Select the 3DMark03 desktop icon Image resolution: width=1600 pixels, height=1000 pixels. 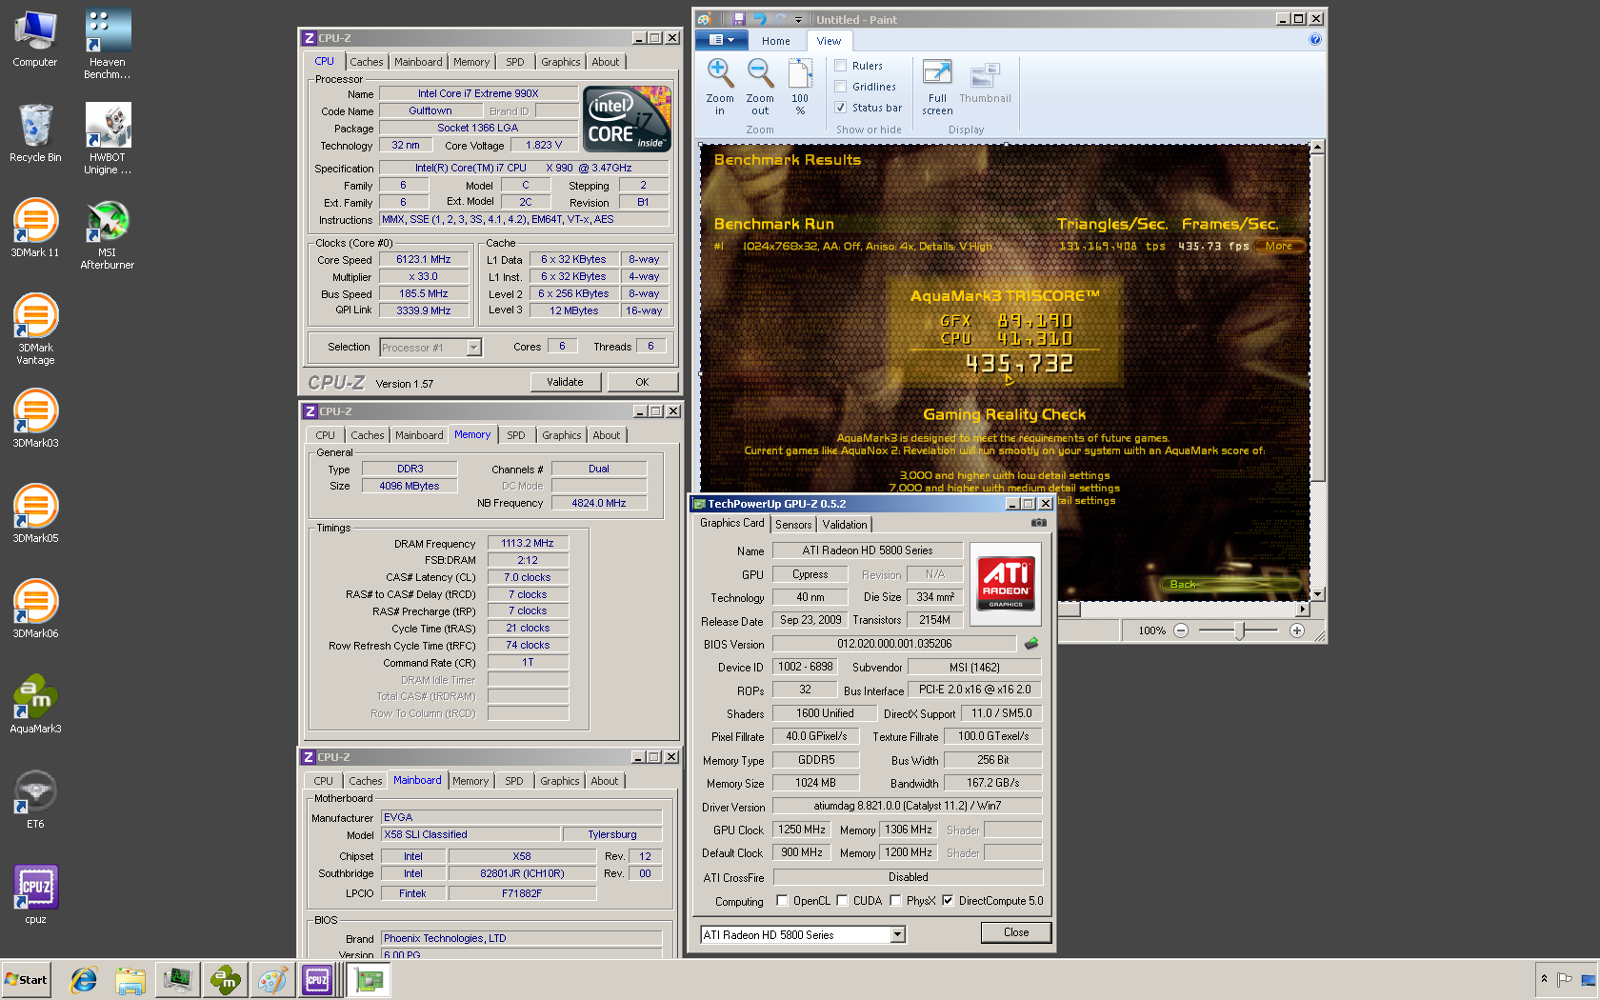(35, 418)
